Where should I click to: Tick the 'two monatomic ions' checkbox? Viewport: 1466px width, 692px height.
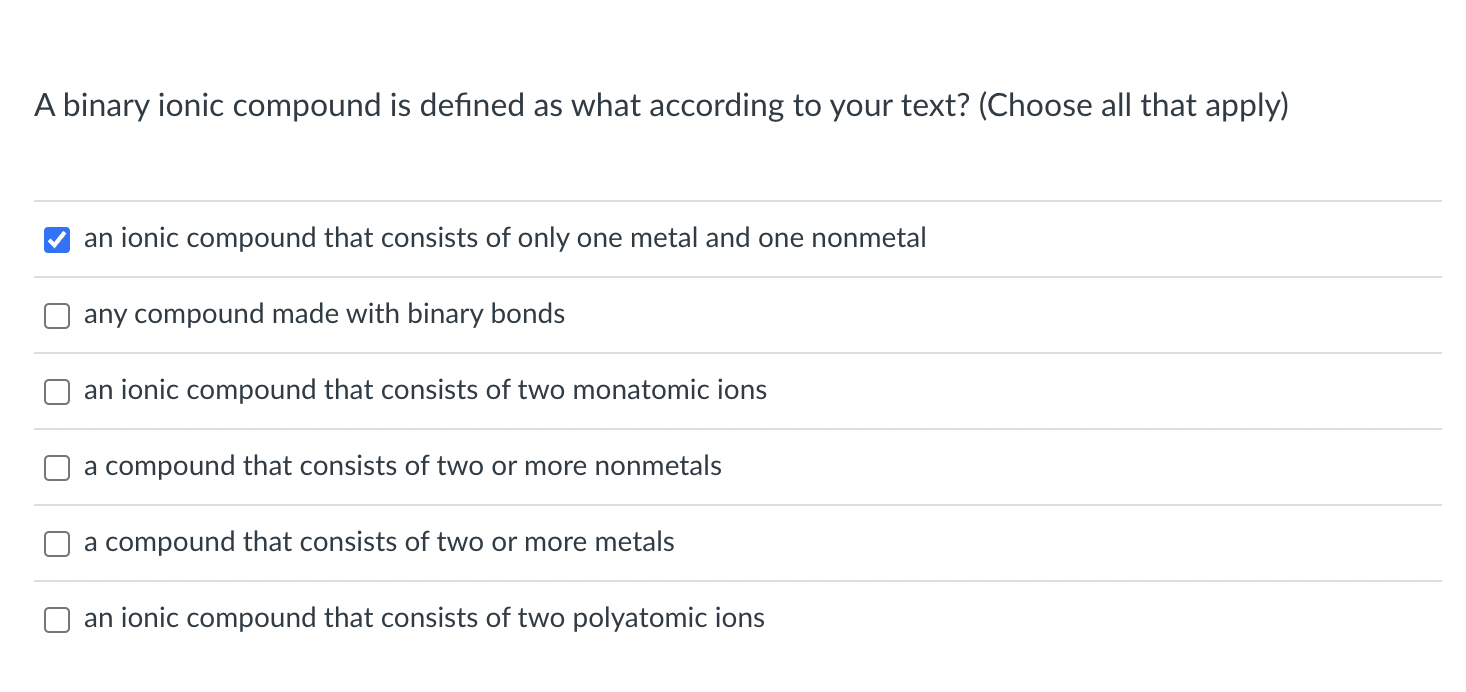pos(57,392)
